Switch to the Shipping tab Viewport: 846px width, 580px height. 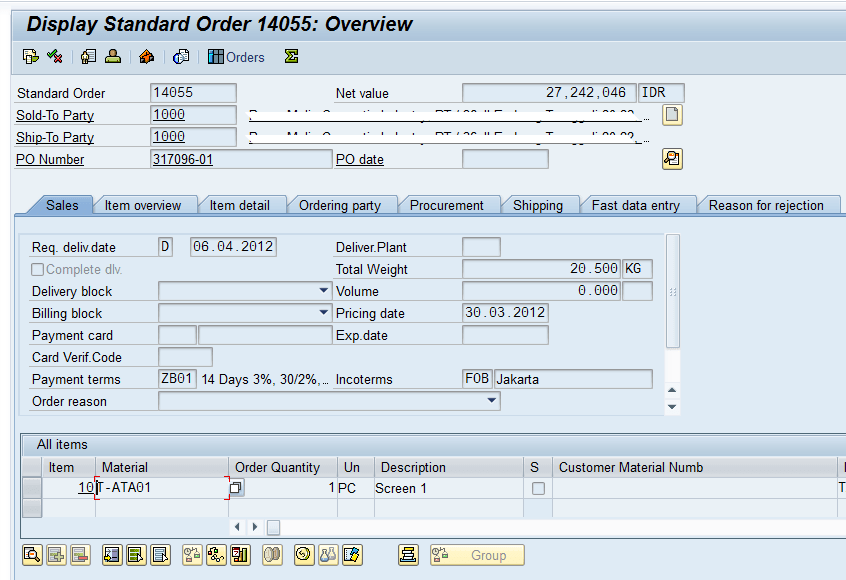tap(540, 205)
